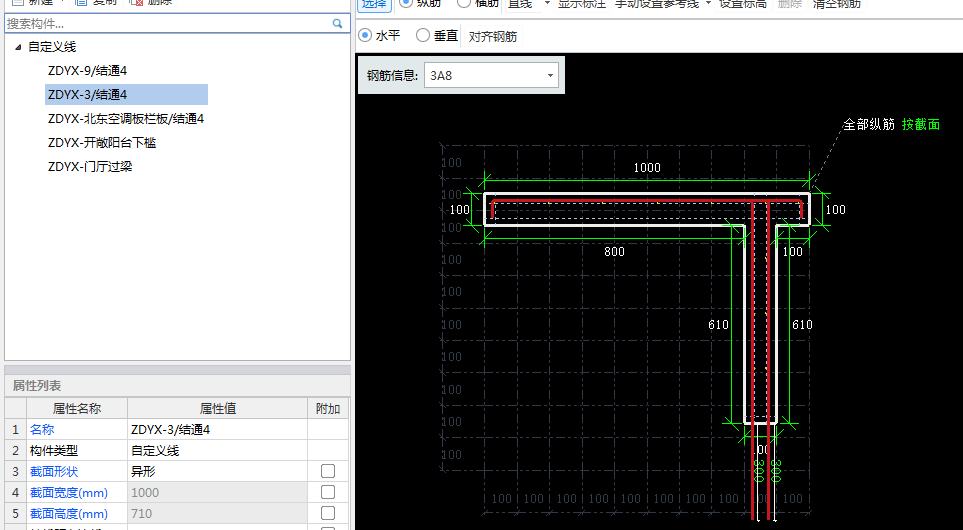This screenshot has height=530, width=963.
Task: Click the 自定义线 property value cell
Action: [x=217, y=450]
